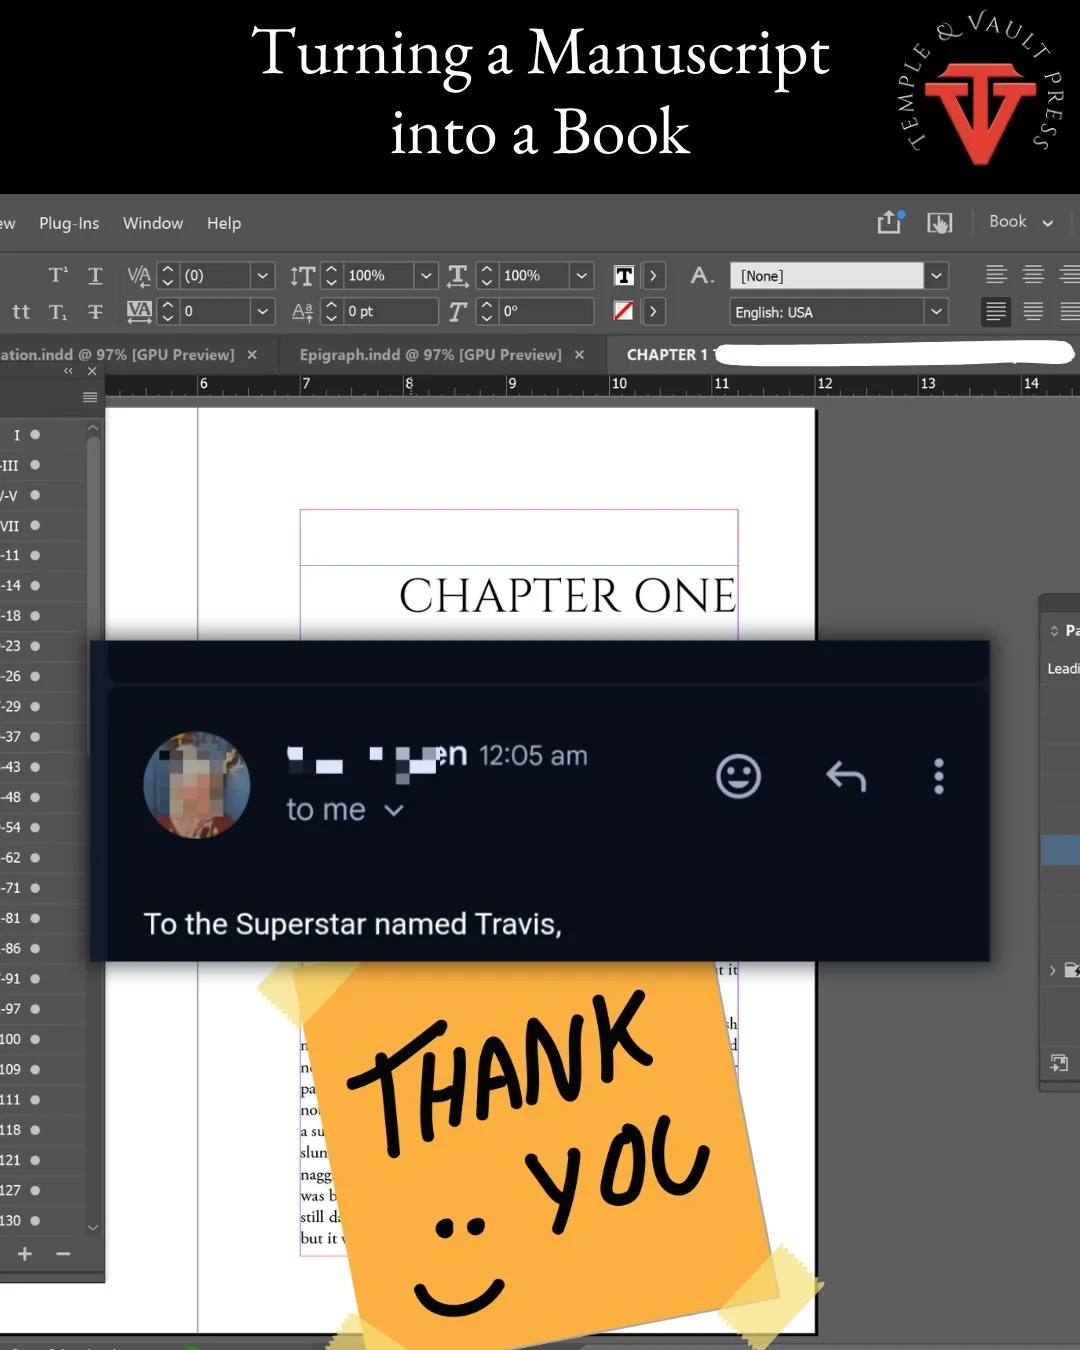Click the Horizontal Scale icon
The height and width of the screenshot is (1350, 1080).
[458, 275]
